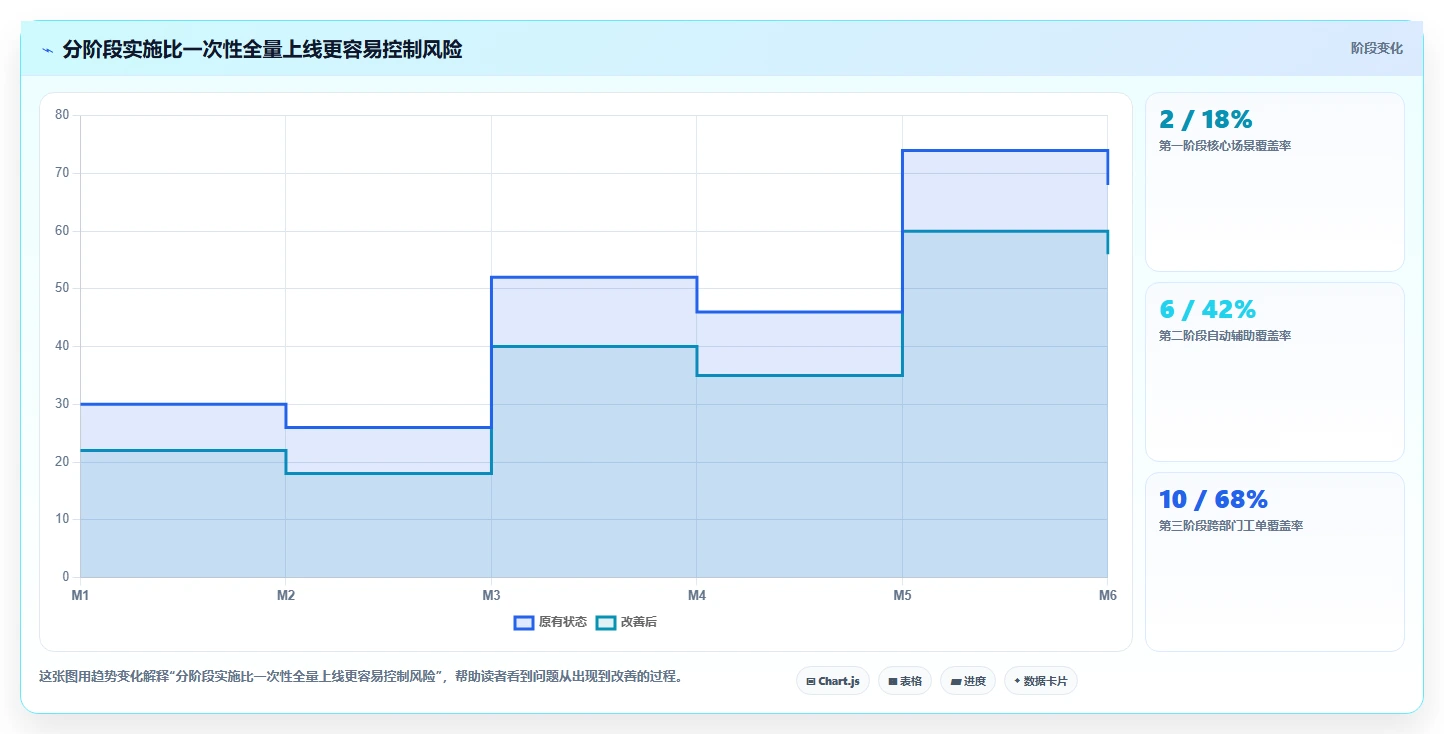
Task: Click the lightning icon beside the title
Action: point(47,50)
